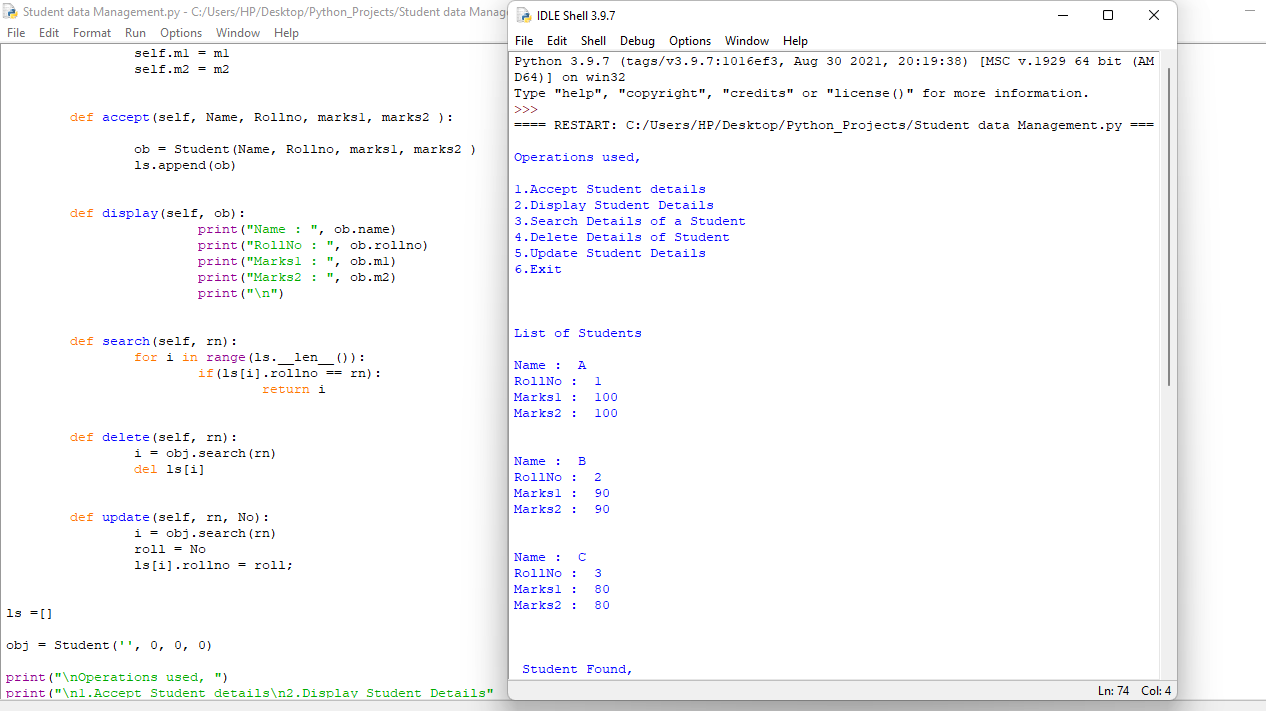Open Options menu in IDLE Shell
The height and width of the screenshot is (711, 1266).
tap(690, 41)
